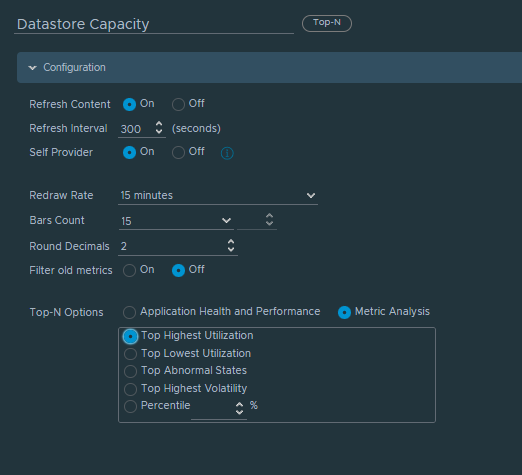This screenshot has width=522, height=475.
Task: Adjust Round Decimals using stepper arrows
Action: 231,245
